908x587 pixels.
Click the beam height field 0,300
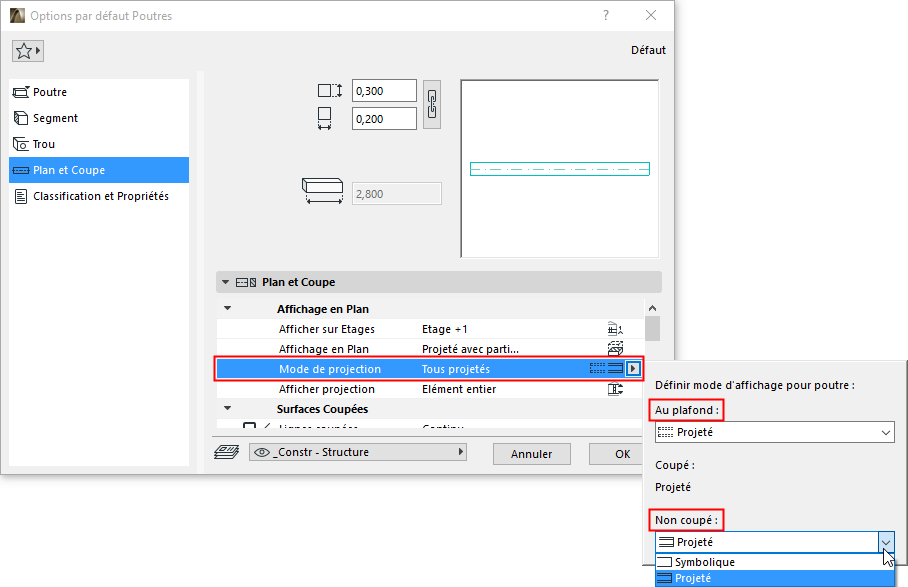click(x=384, y=91)
